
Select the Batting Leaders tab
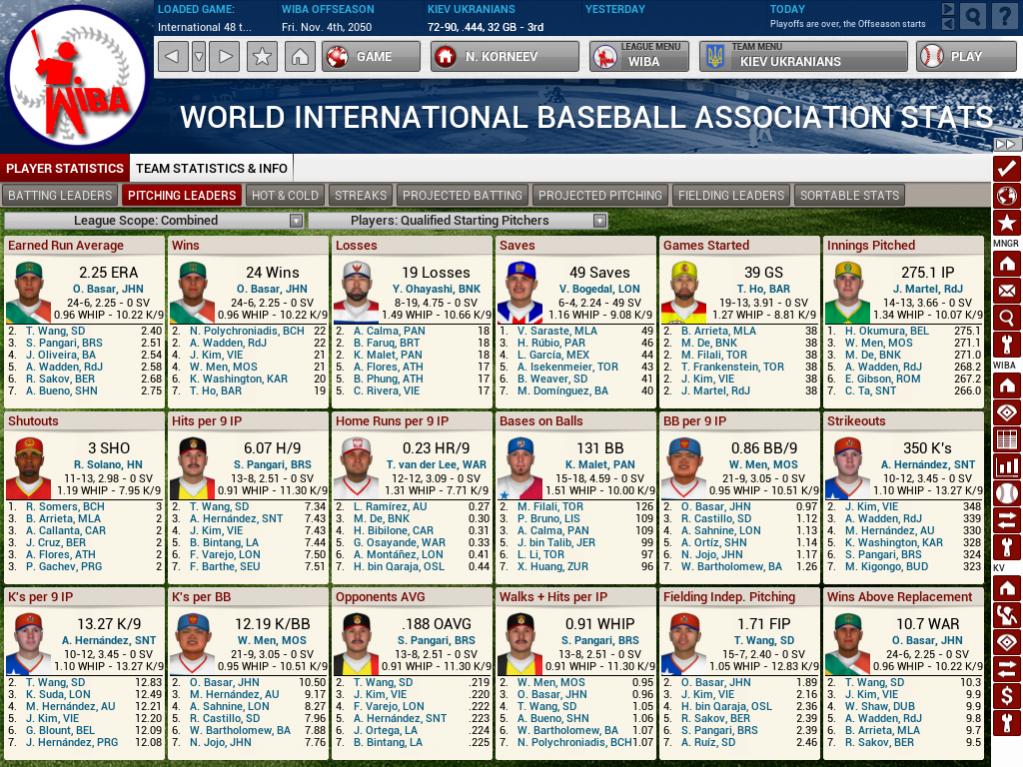60,195
